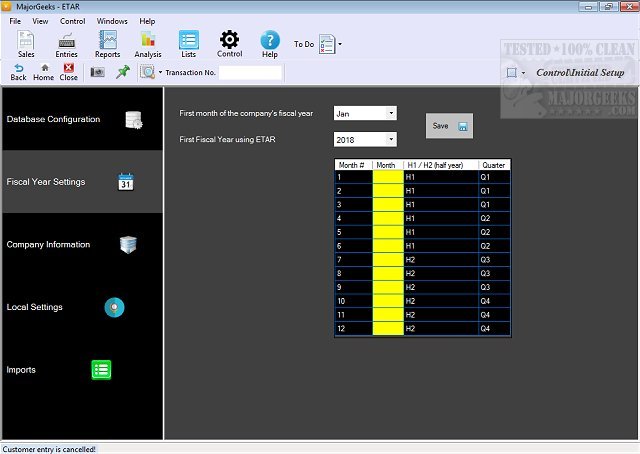This screenshot has width=640, height=454.
Task: Expand the arrow beside Control\Initial Setup
Action: (x=524, y=73)
